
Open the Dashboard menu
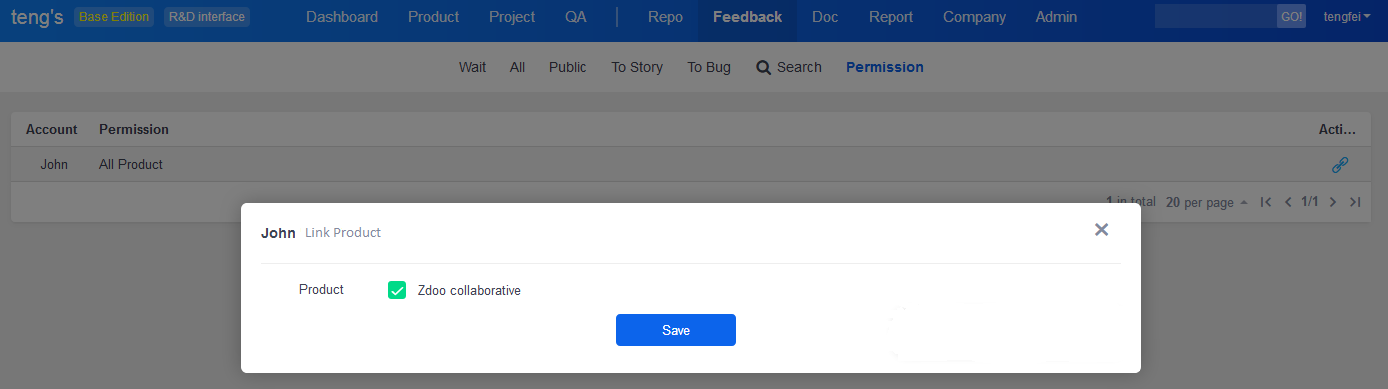[342, 17]
